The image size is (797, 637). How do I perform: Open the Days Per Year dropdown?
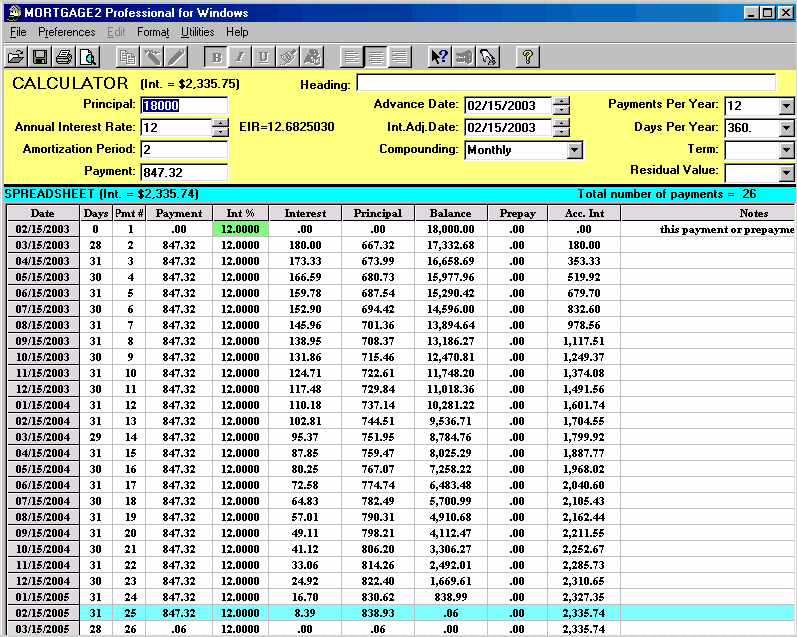tap(785, 128)
